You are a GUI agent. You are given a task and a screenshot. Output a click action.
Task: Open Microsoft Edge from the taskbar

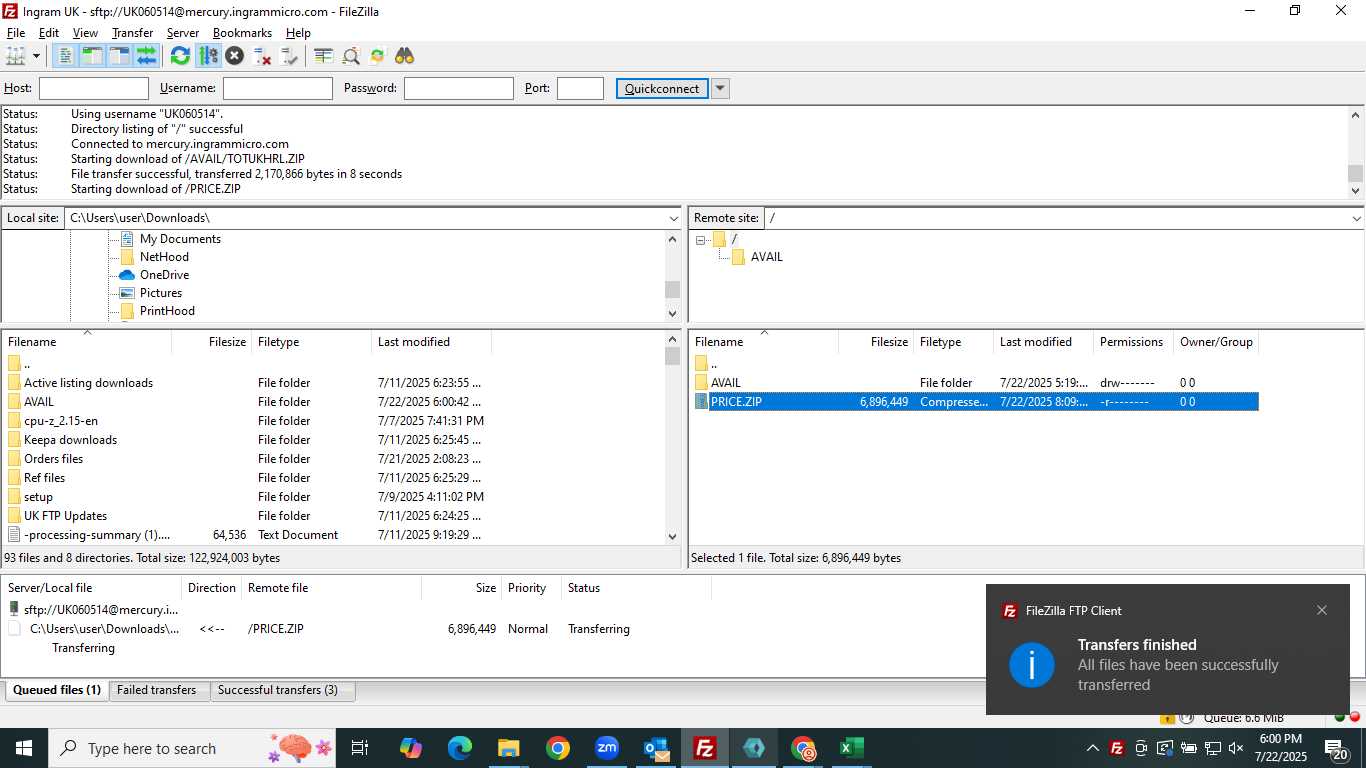point(460,748)
